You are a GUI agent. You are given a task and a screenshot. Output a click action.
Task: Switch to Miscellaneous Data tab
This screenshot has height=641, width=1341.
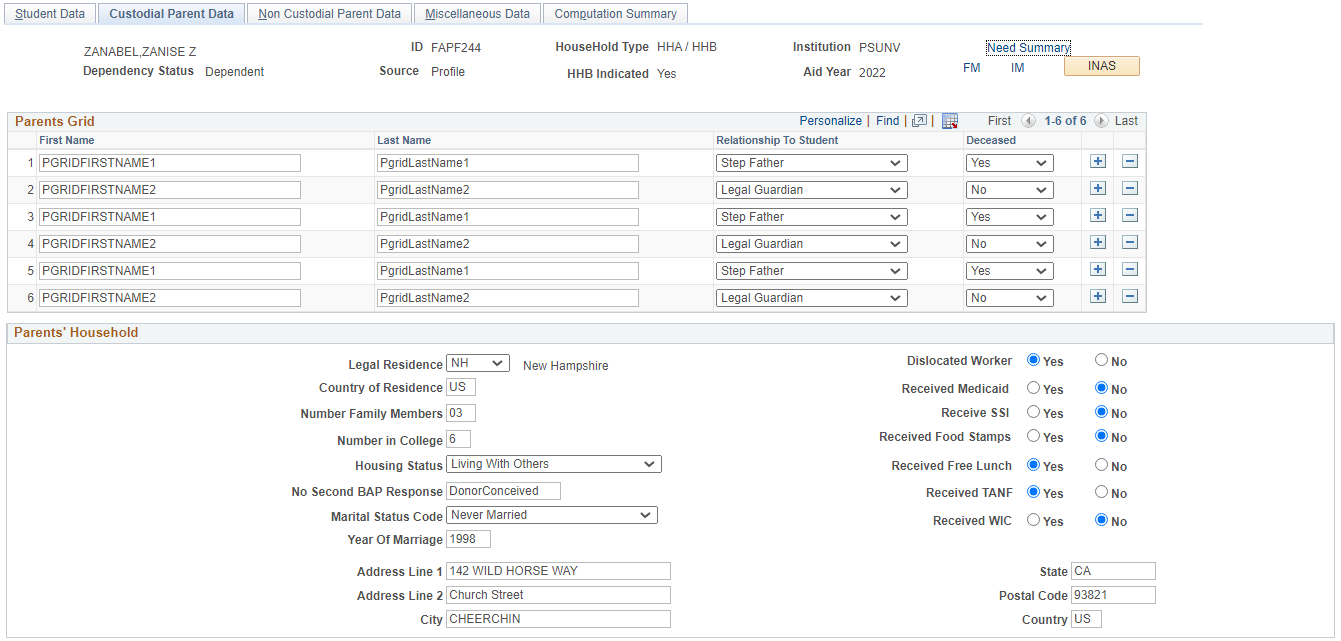[x=477, y=14]
